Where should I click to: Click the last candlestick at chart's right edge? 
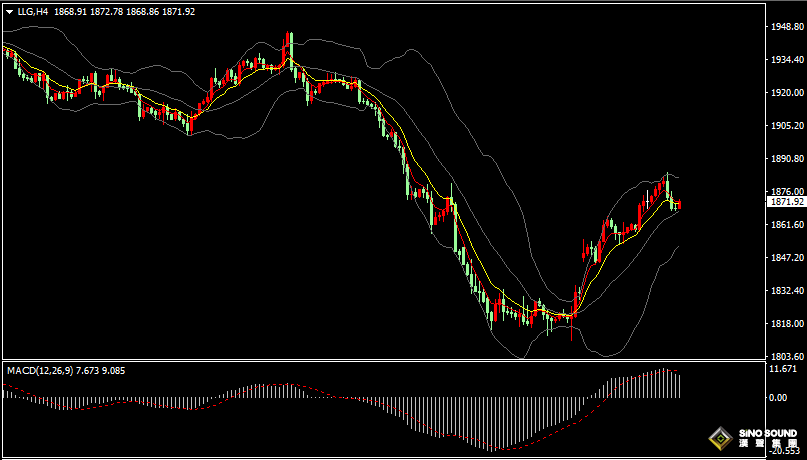click(x=680, y=206)
